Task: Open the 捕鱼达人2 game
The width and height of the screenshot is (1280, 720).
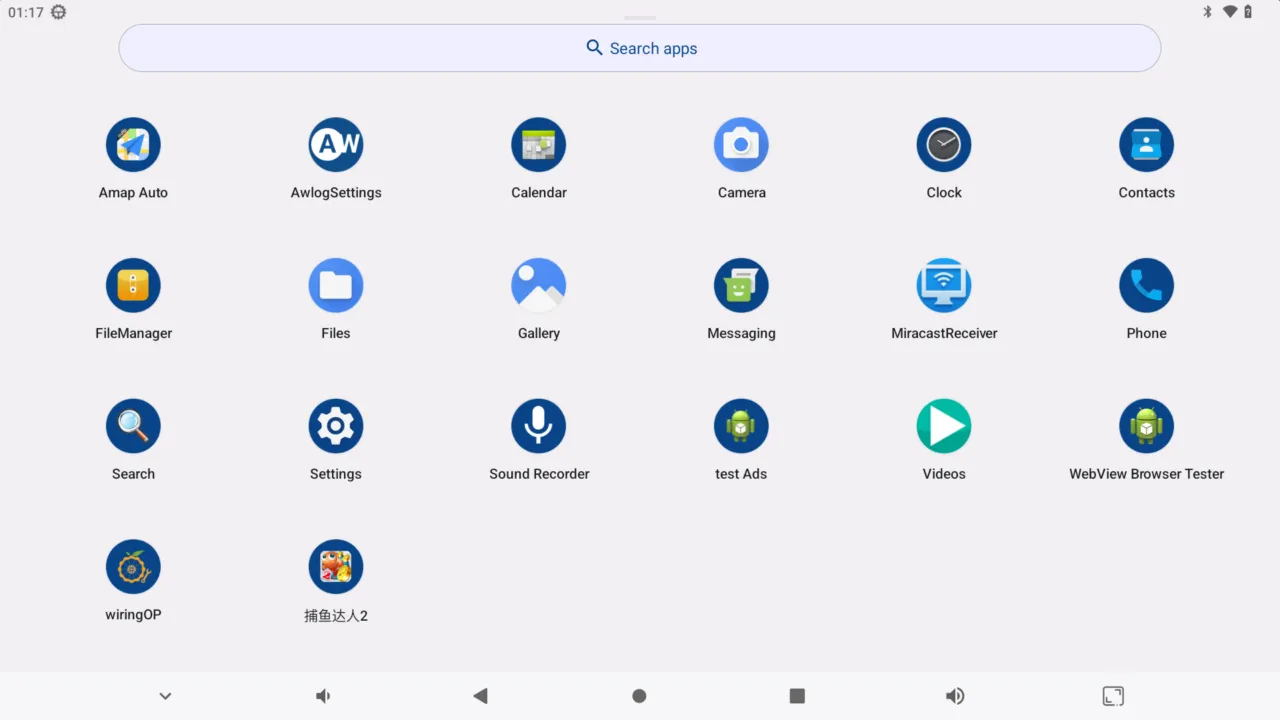Action: pyautogui.click(x=336, y=566)
